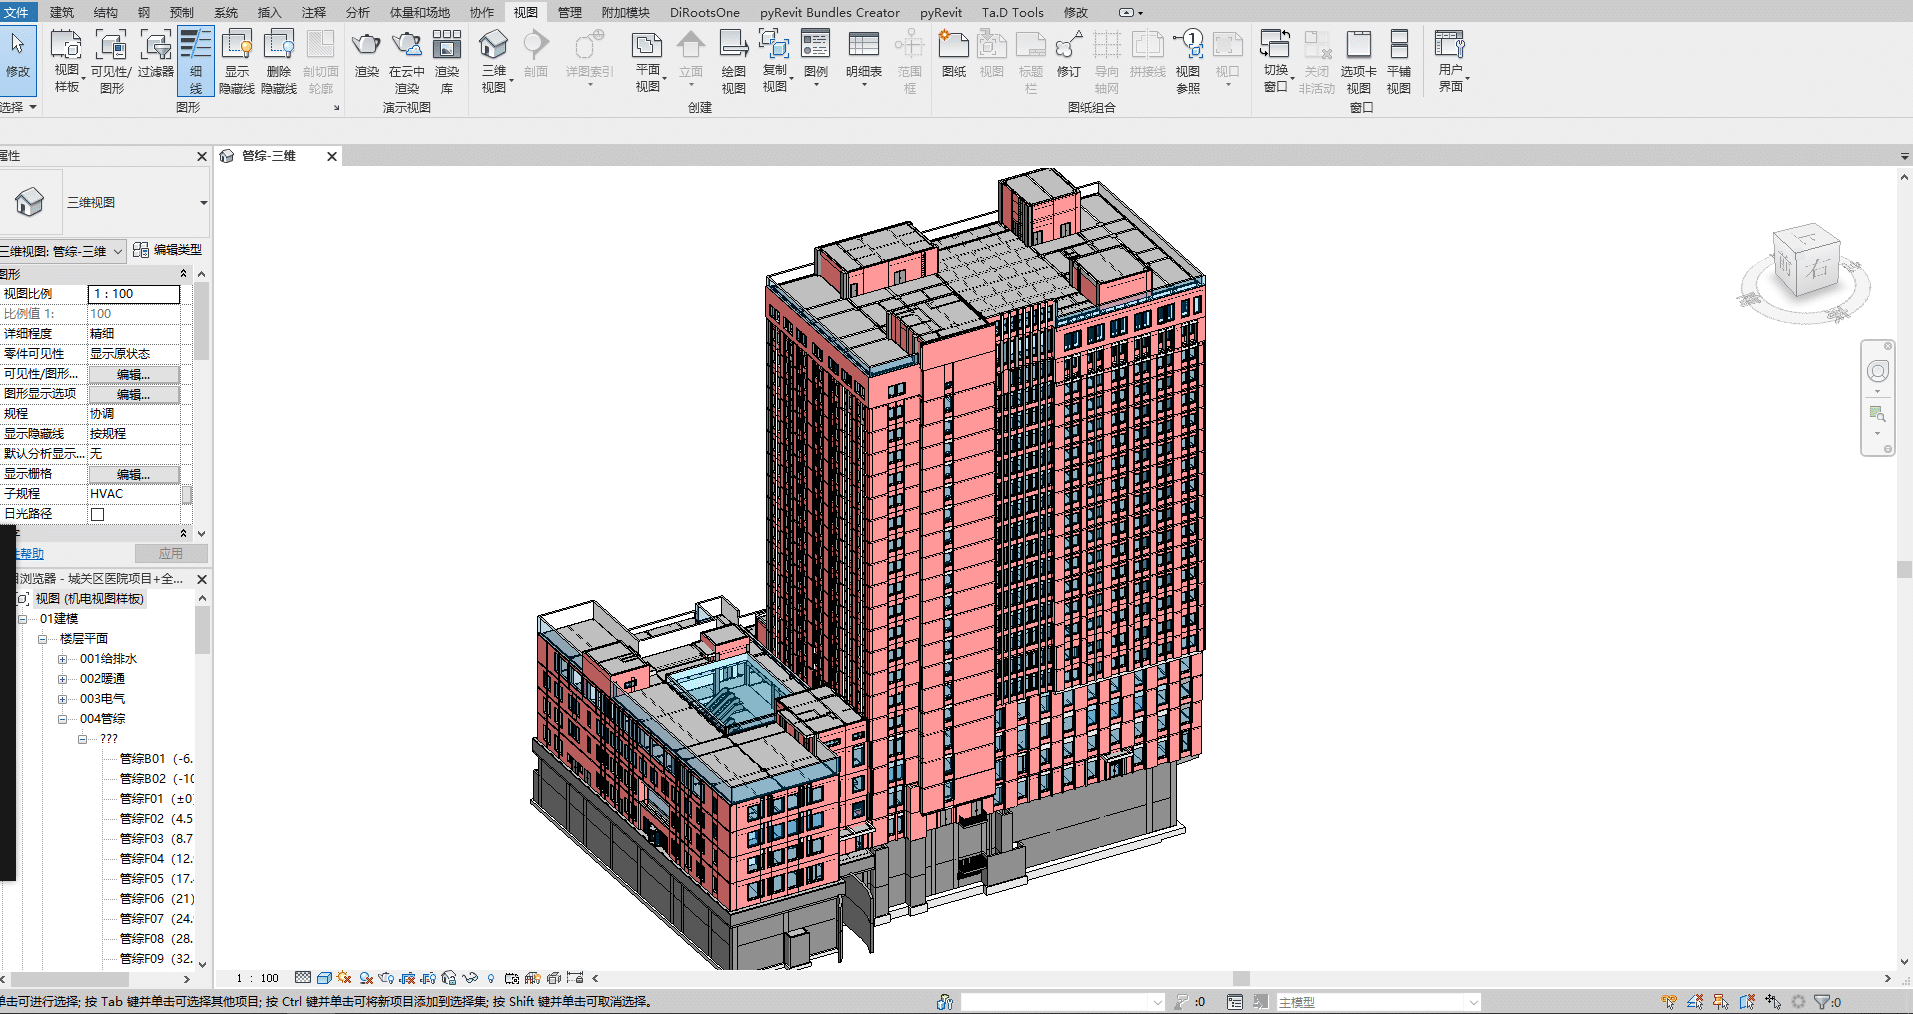The width and height of the screenshot is (1913, 1014).
Task: Click Duplicate View (复制视图) tool
Action: [775, 62]
